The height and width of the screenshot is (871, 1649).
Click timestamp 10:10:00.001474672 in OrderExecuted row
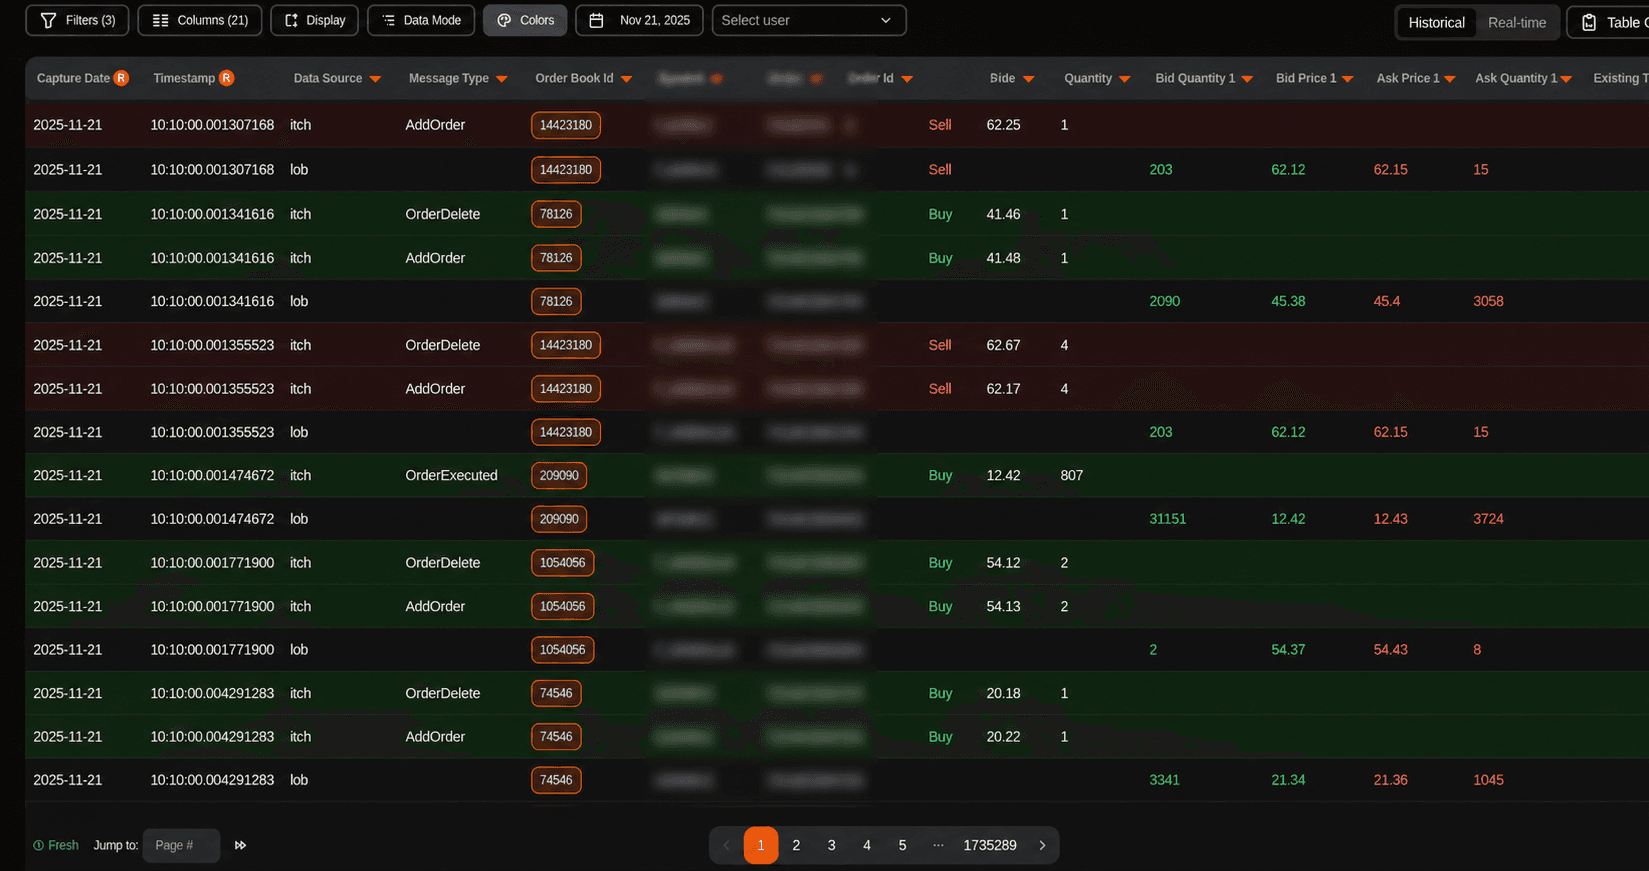coord(212,476)
